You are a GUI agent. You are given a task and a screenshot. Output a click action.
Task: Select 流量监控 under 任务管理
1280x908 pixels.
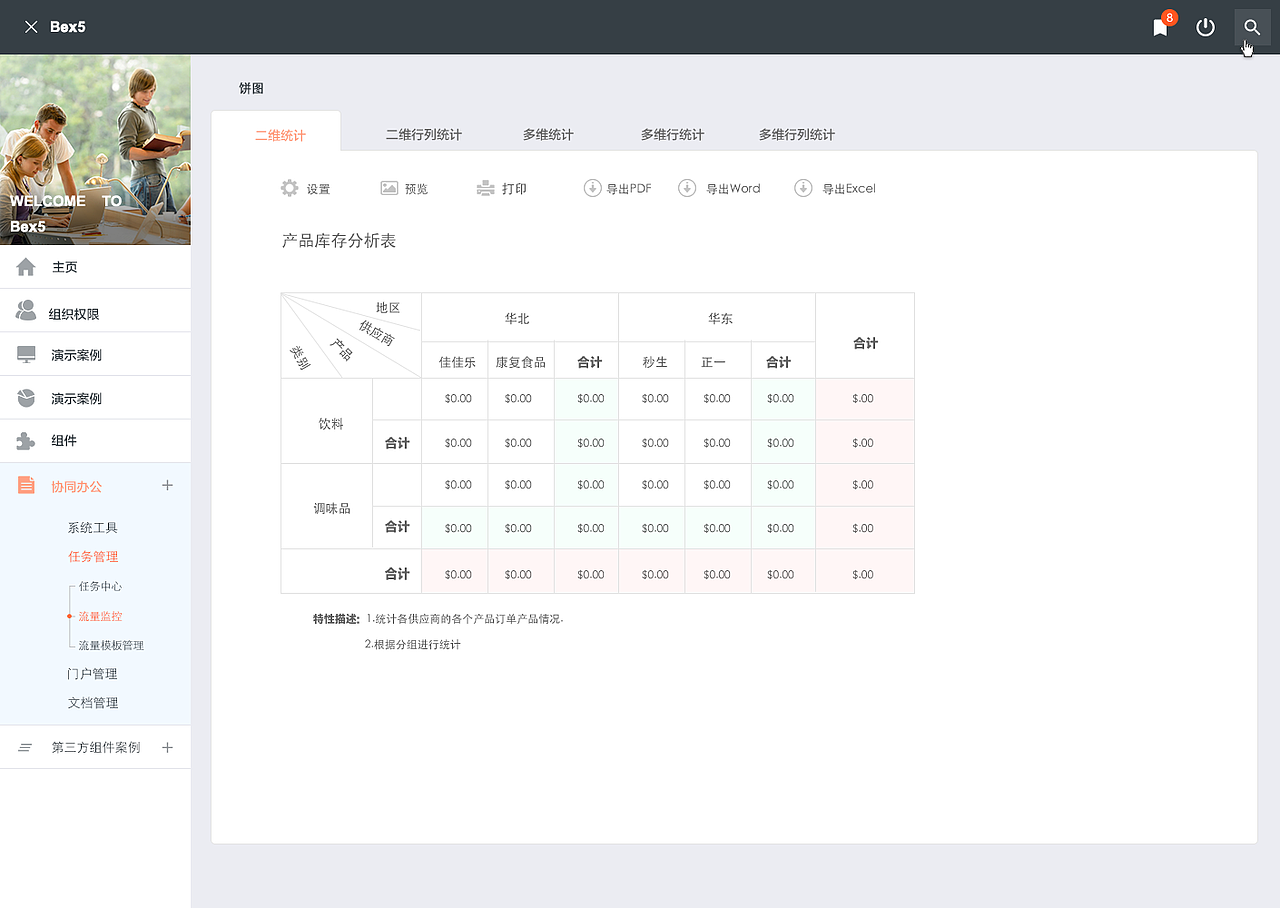point(100,616)
